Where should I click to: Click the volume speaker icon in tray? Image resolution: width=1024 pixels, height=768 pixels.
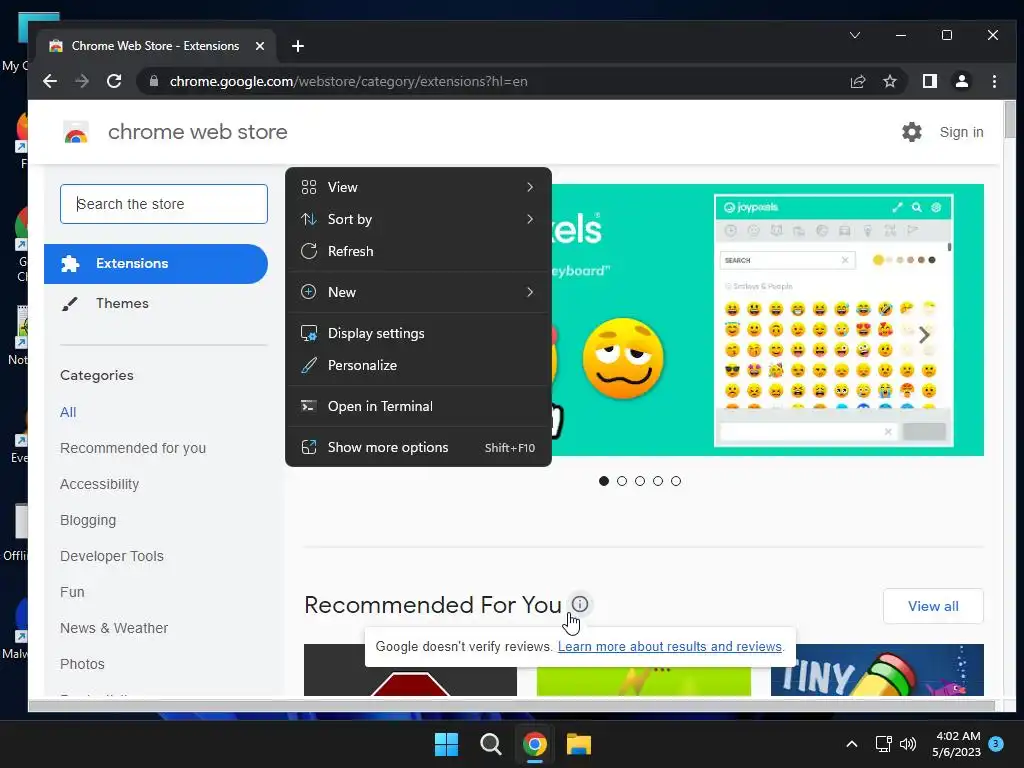tap(908, 744)
